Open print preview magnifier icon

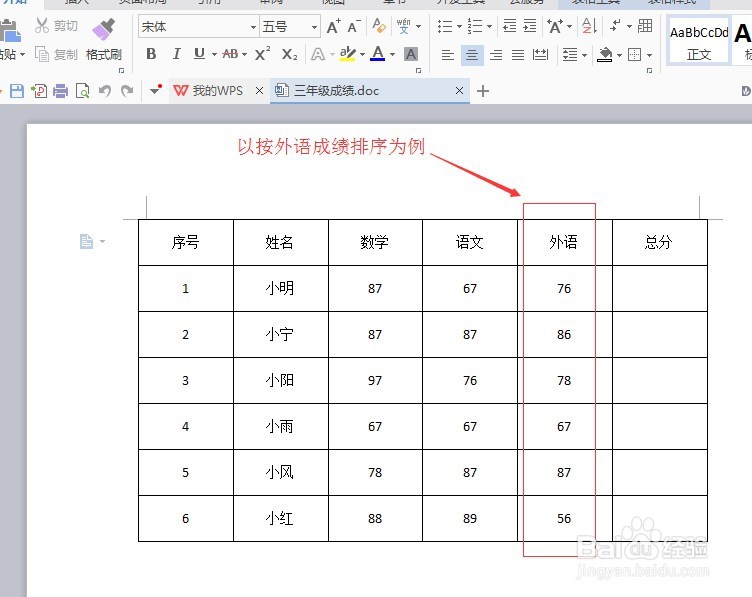pyautogui.click(x=82, y=91)
